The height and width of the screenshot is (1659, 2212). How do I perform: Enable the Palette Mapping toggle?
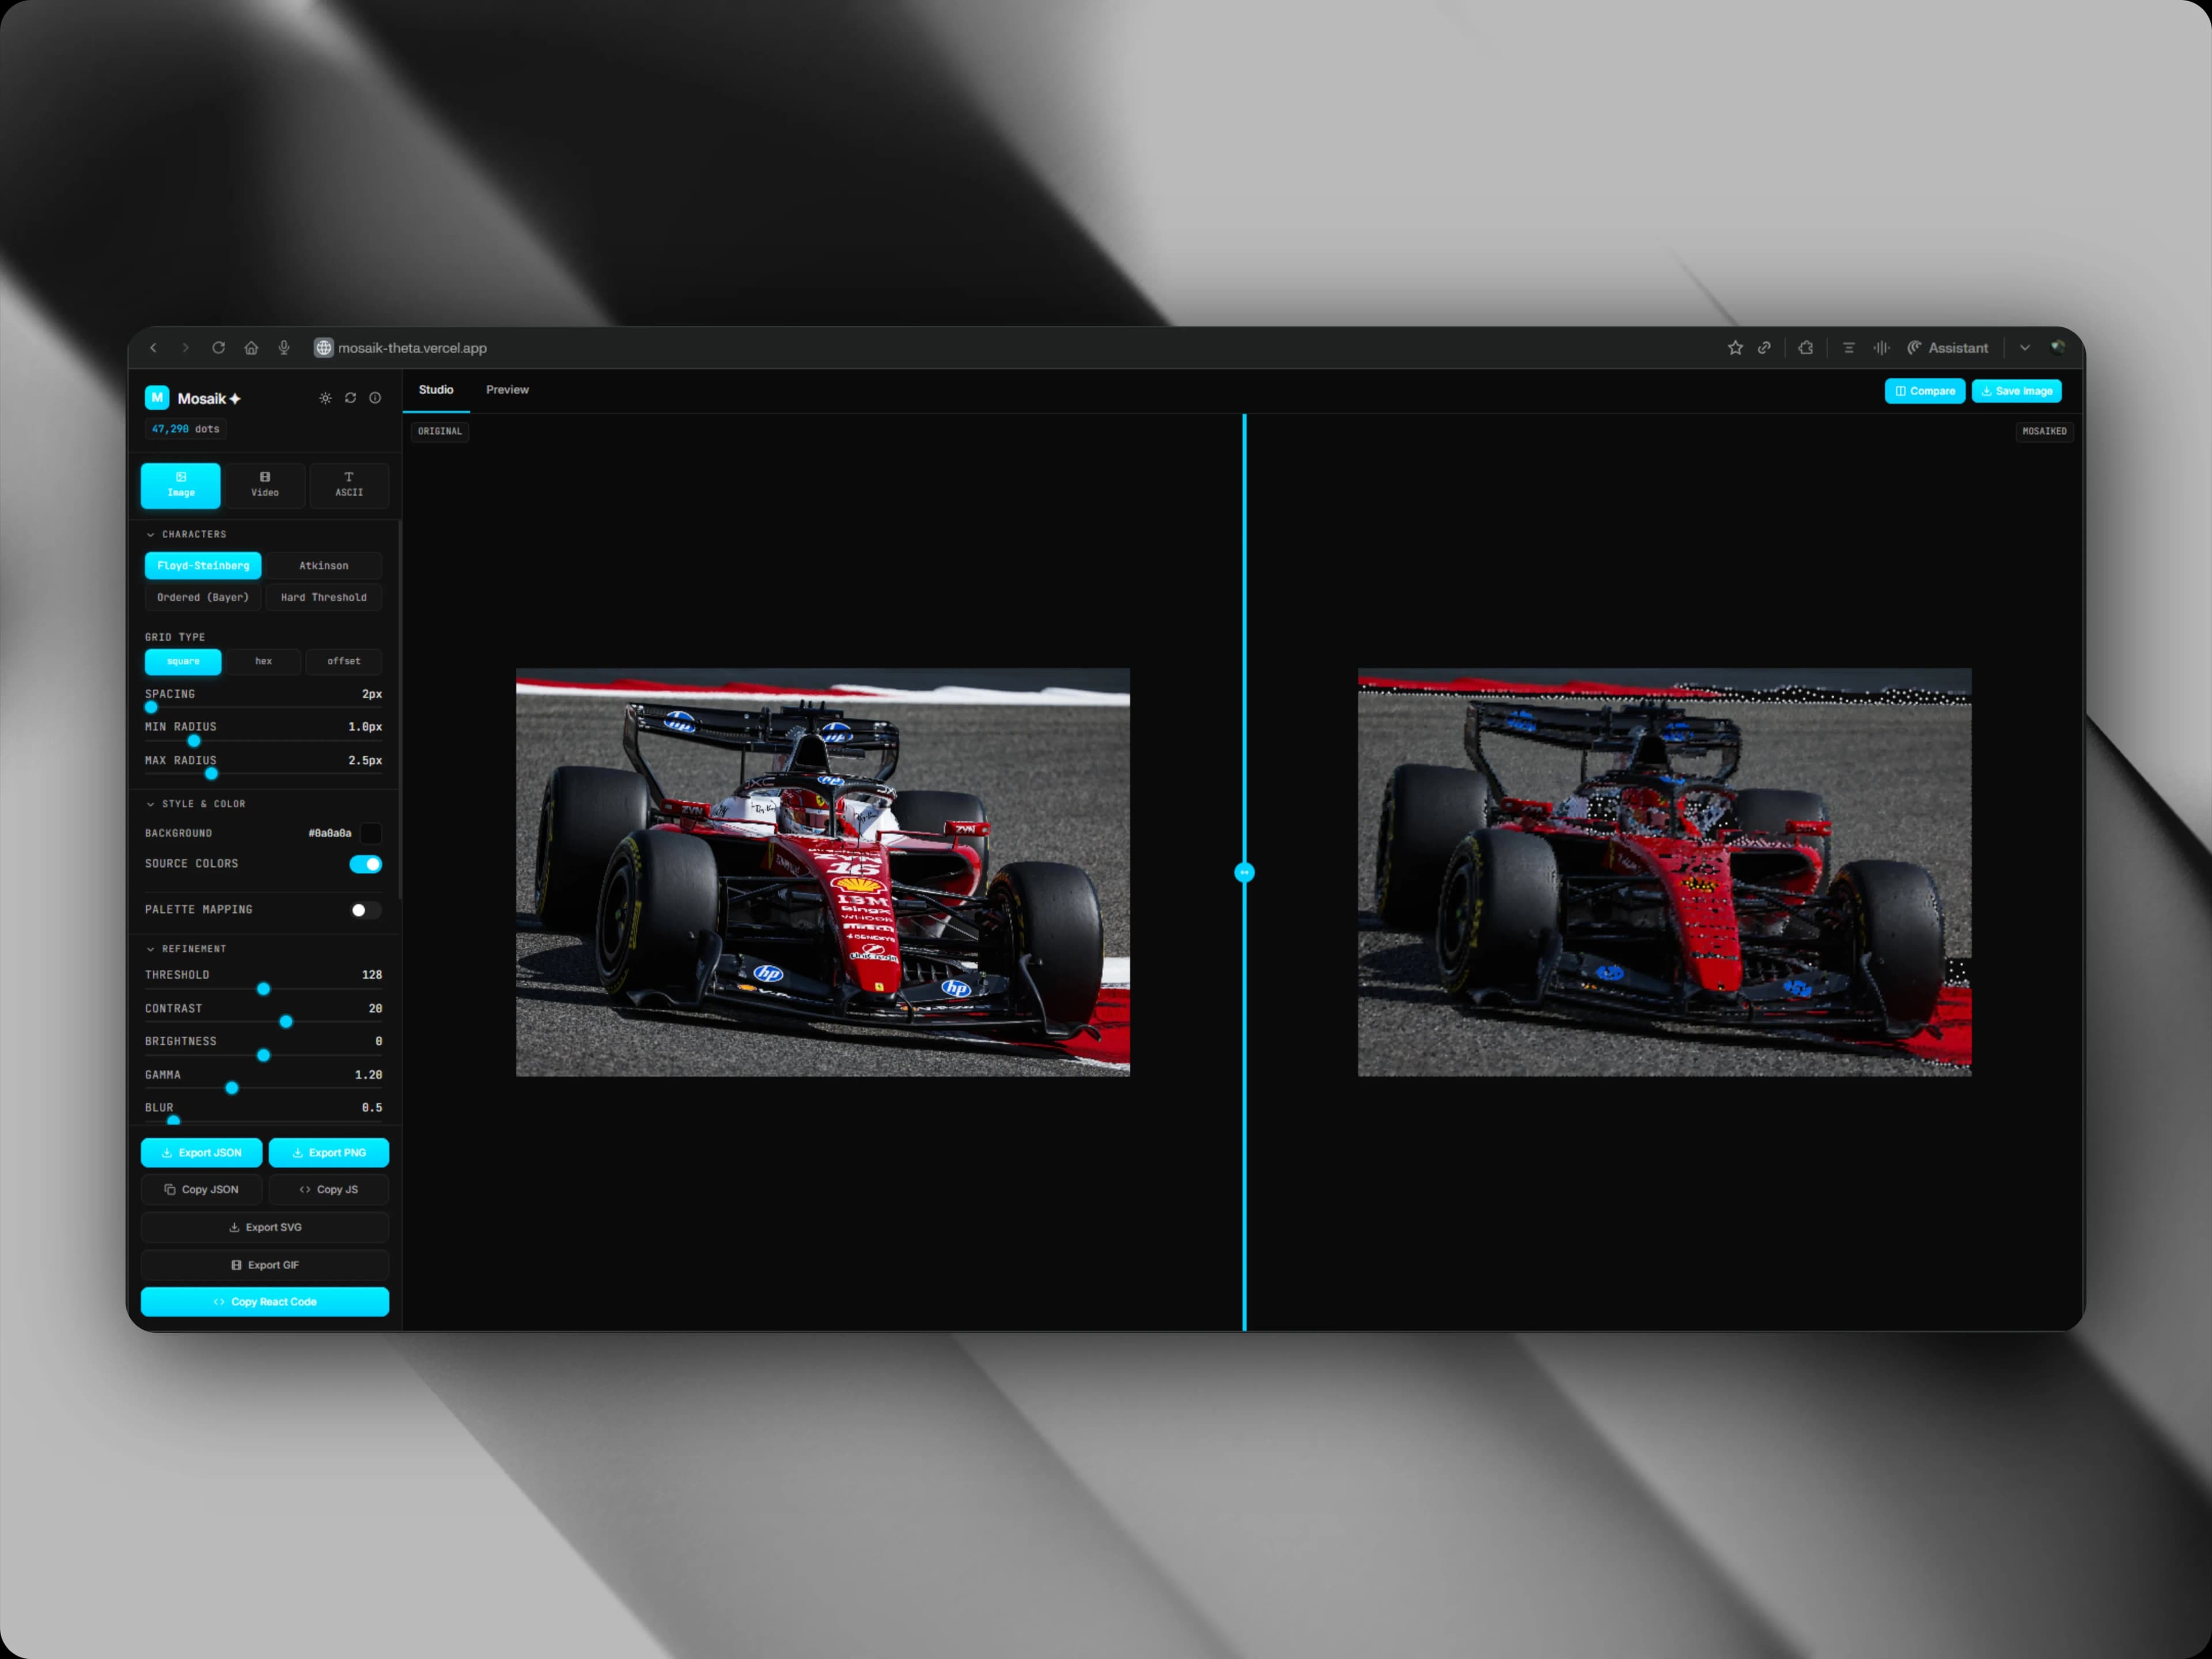[x=365, y=910]
